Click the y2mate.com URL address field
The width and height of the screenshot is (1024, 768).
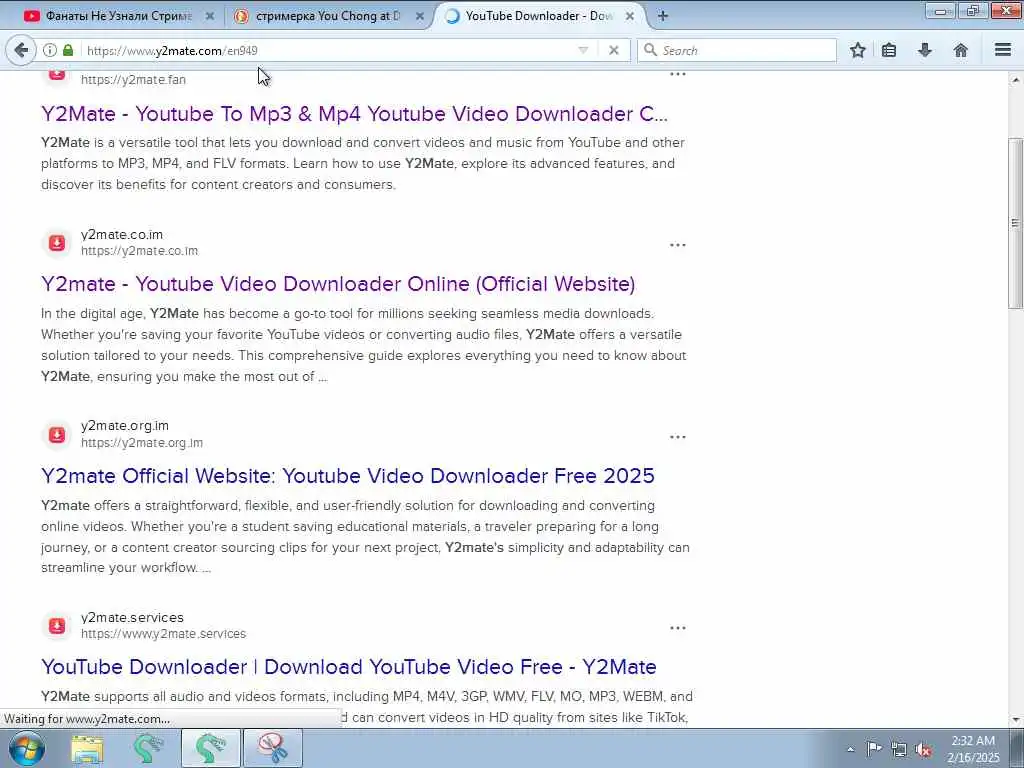330,50
